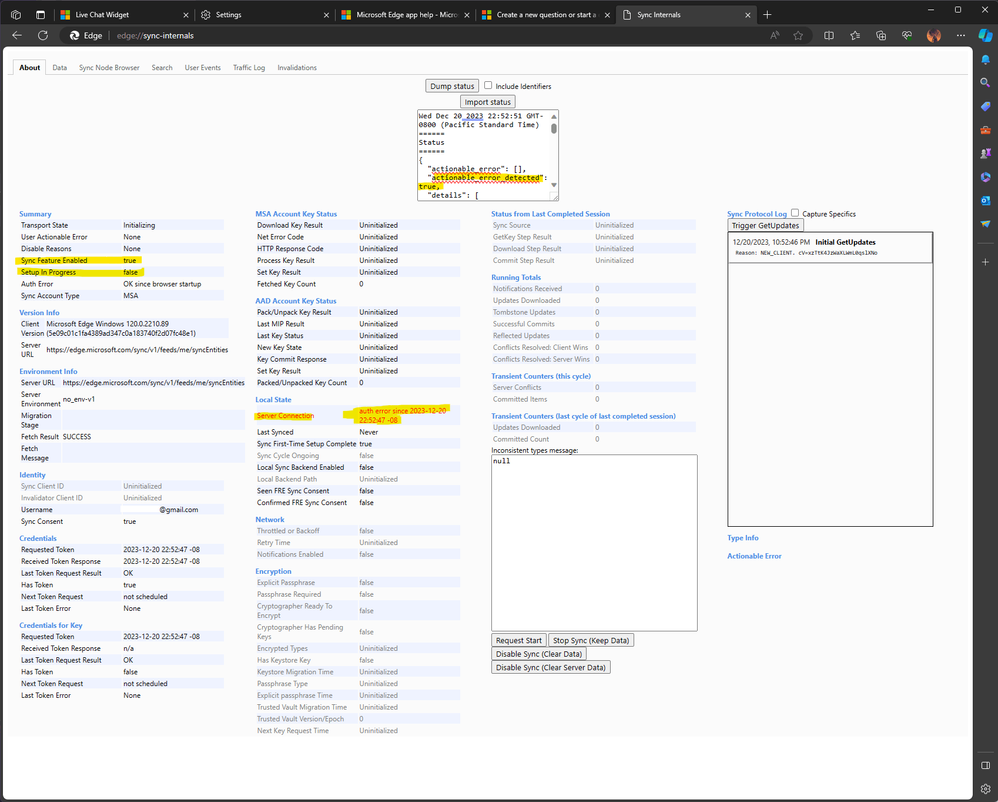This screenshot has height=802, width=998.
Task: Click the browser Refresh button
Action: point(43,35)
